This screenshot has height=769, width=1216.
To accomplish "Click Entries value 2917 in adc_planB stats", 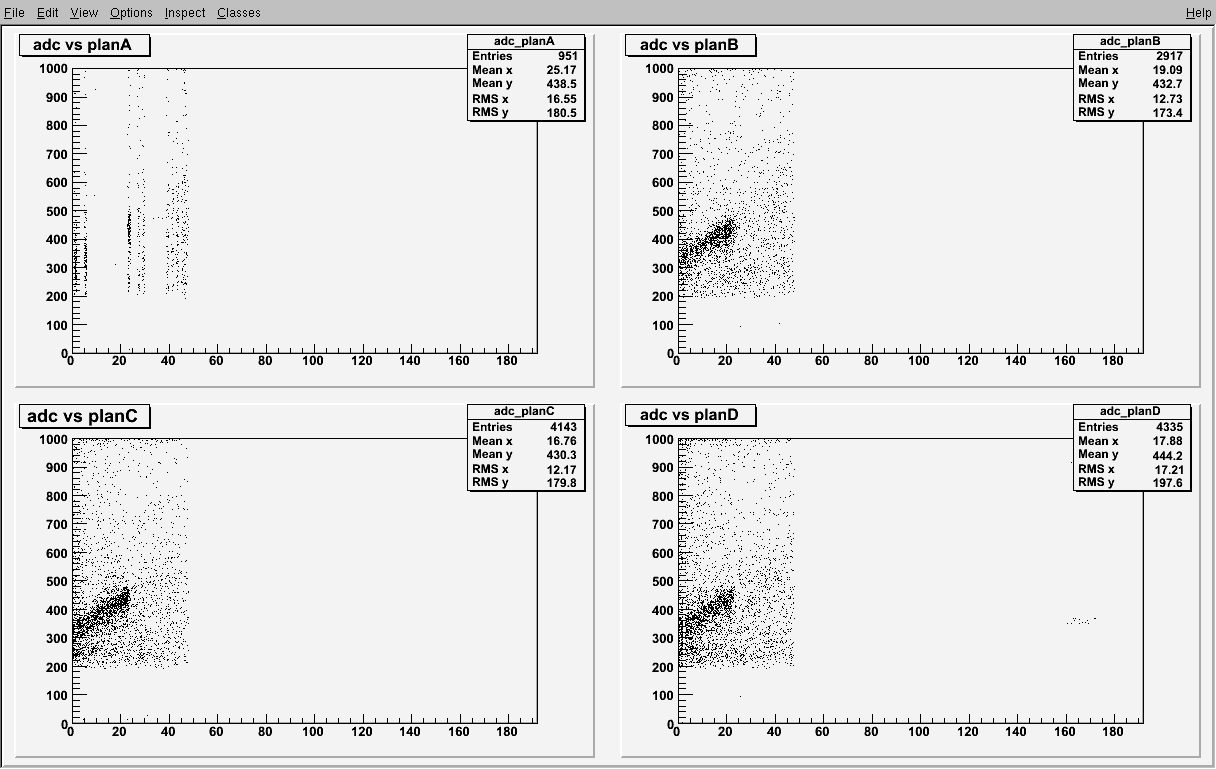I will 1169,56.
